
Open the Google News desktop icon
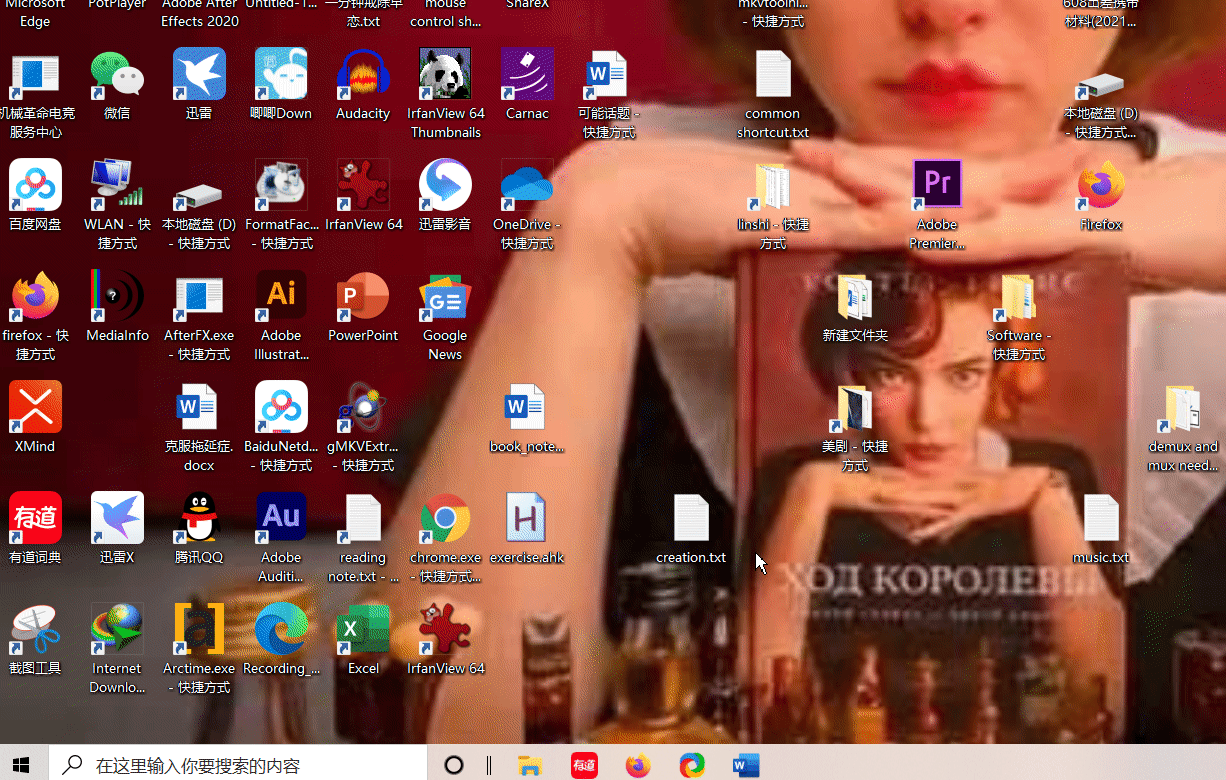click(445, 296)
